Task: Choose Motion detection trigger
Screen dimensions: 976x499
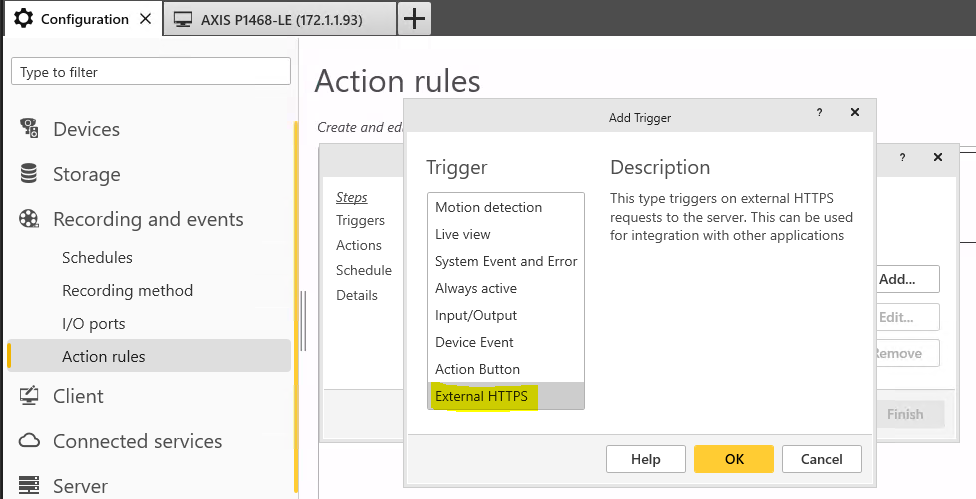Action: (x=505, y=207)
